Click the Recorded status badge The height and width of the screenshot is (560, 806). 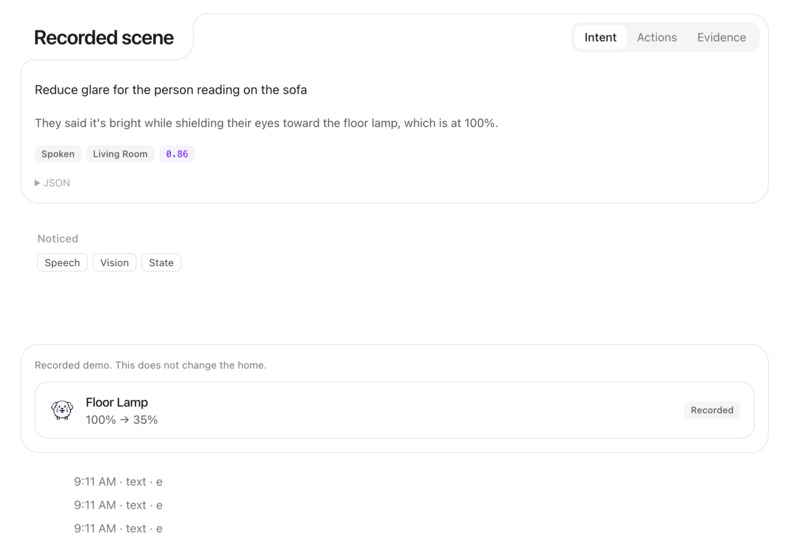click(711, 410)
